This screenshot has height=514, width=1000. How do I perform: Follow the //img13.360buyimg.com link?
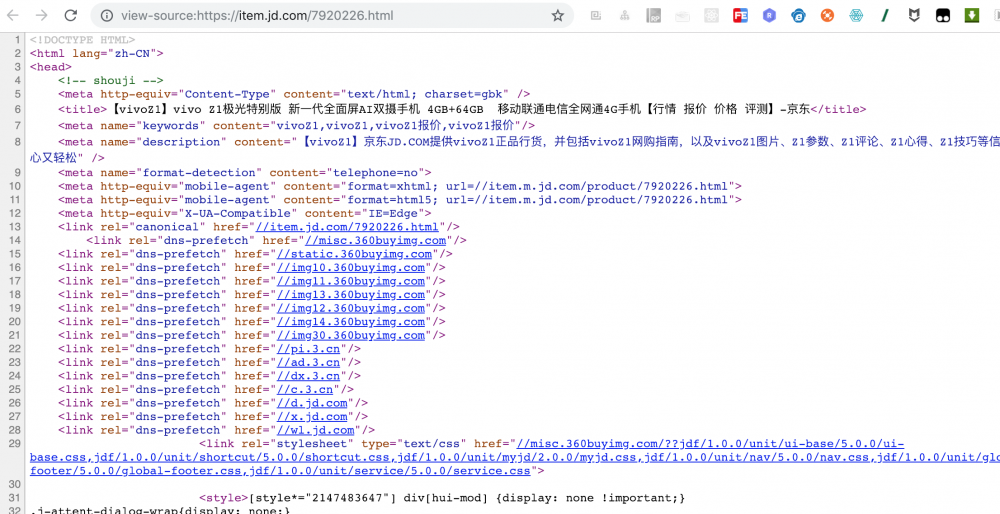351,295
